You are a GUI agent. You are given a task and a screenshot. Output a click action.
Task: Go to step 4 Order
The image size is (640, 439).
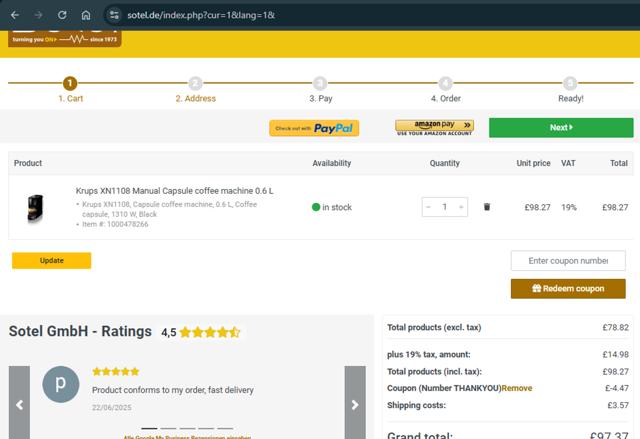click(x=446, y=98)
